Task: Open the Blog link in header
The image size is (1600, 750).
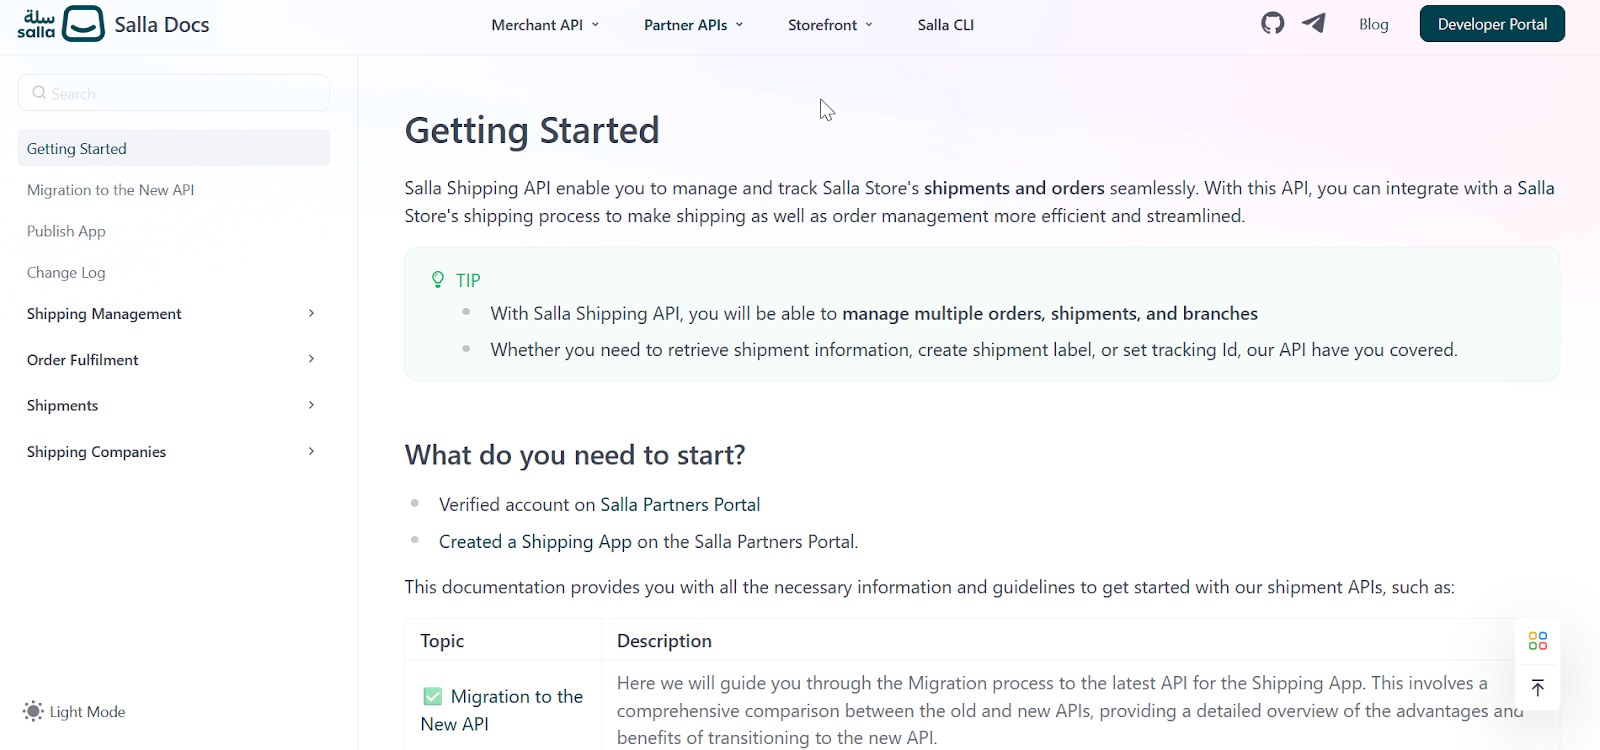Action: tap(1373, 24)
